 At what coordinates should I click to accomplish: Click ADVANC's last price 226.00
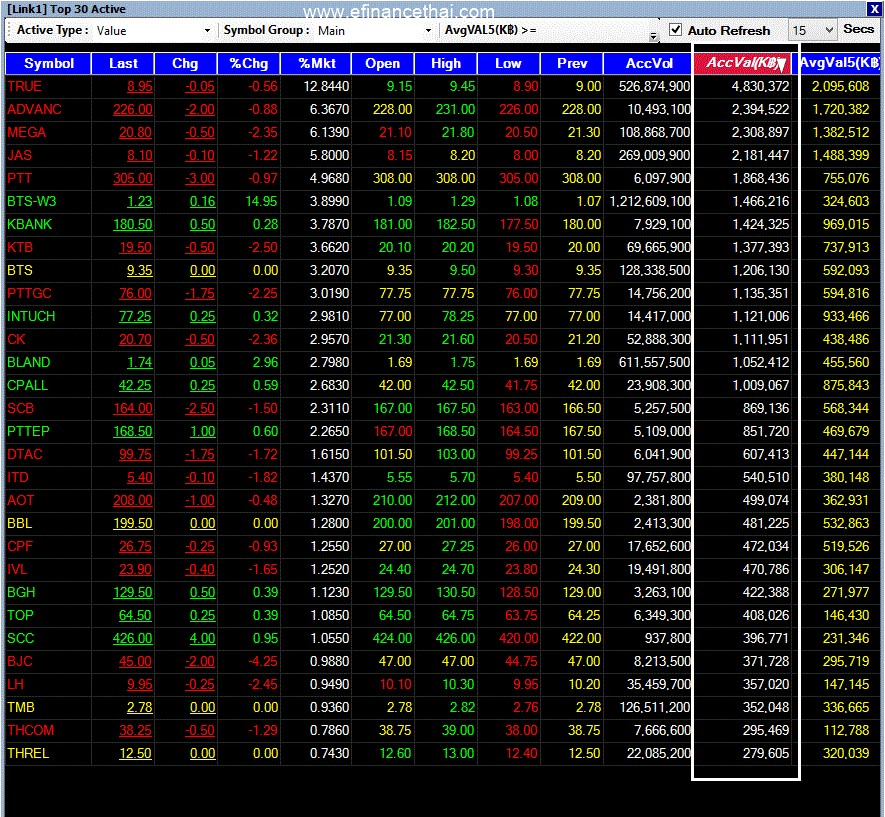[133, 109]
